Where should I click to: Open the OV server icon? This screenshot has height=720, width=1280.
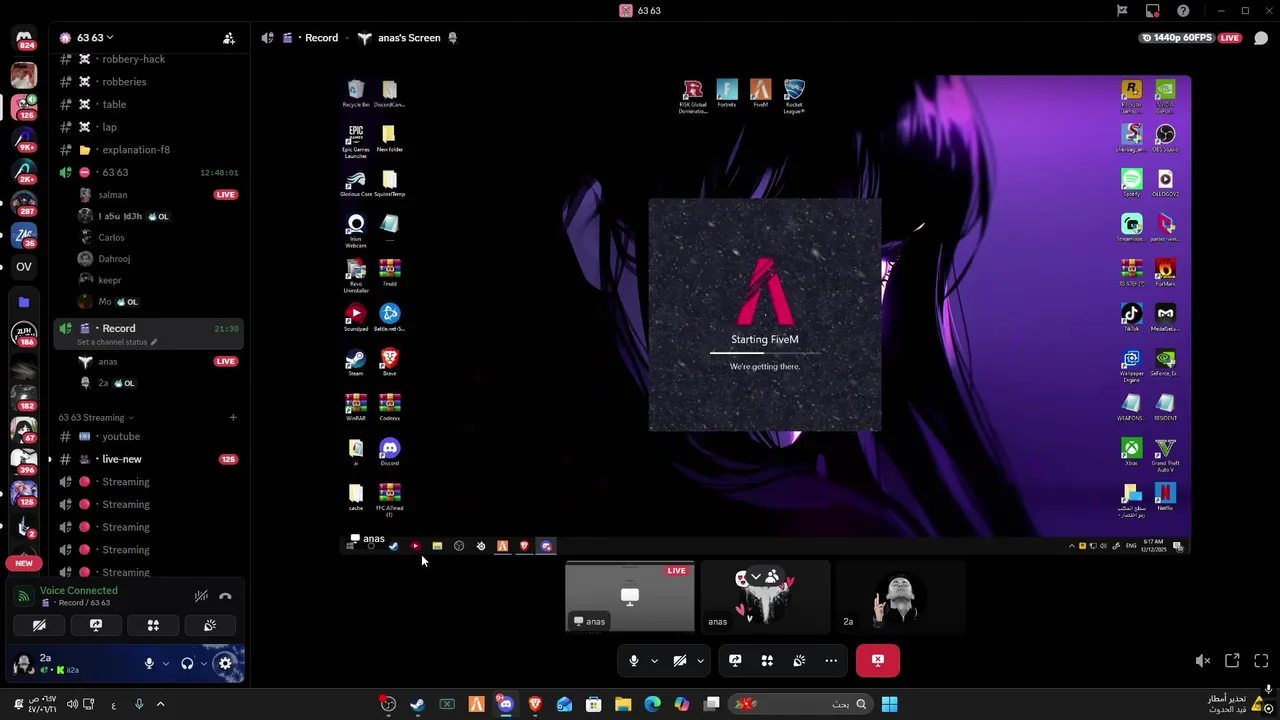point(24,266)
